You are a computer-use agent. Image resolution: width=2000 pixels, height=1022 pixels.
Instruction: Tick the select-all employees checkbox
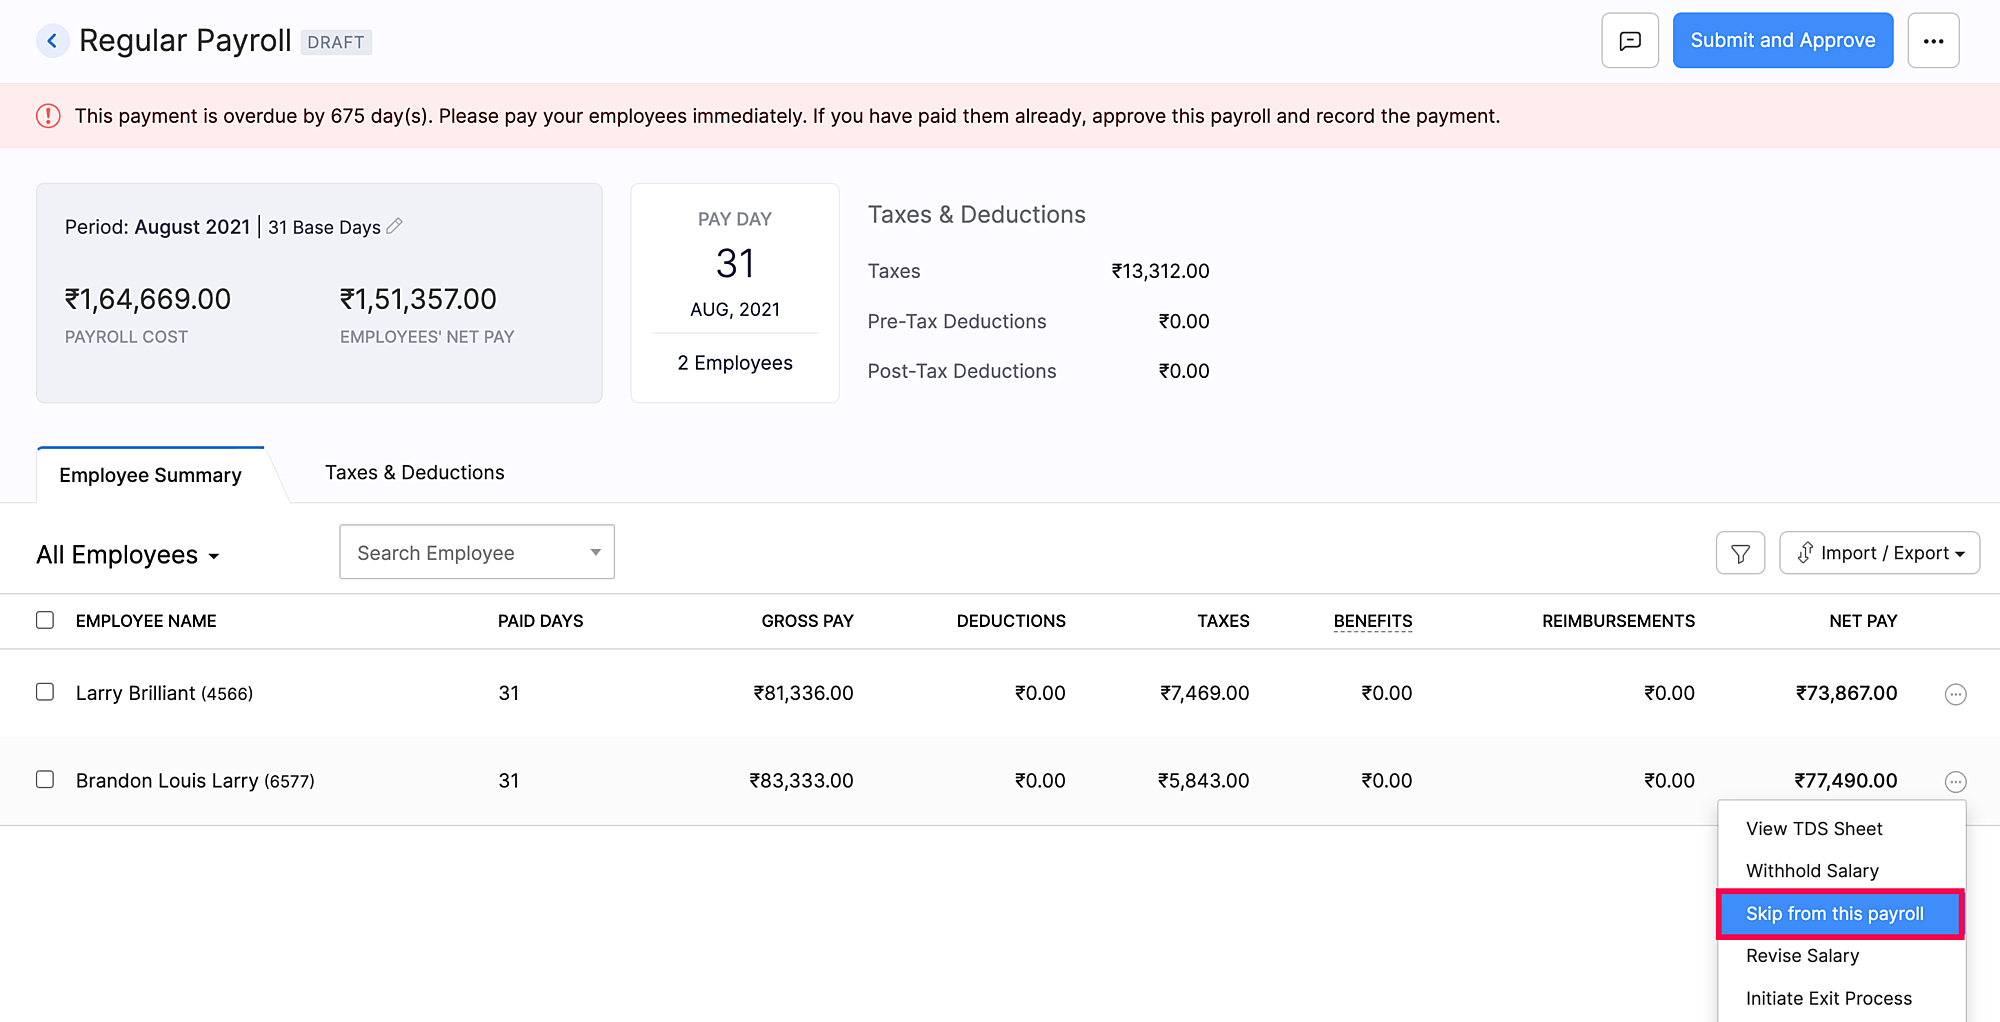[45, 620]
